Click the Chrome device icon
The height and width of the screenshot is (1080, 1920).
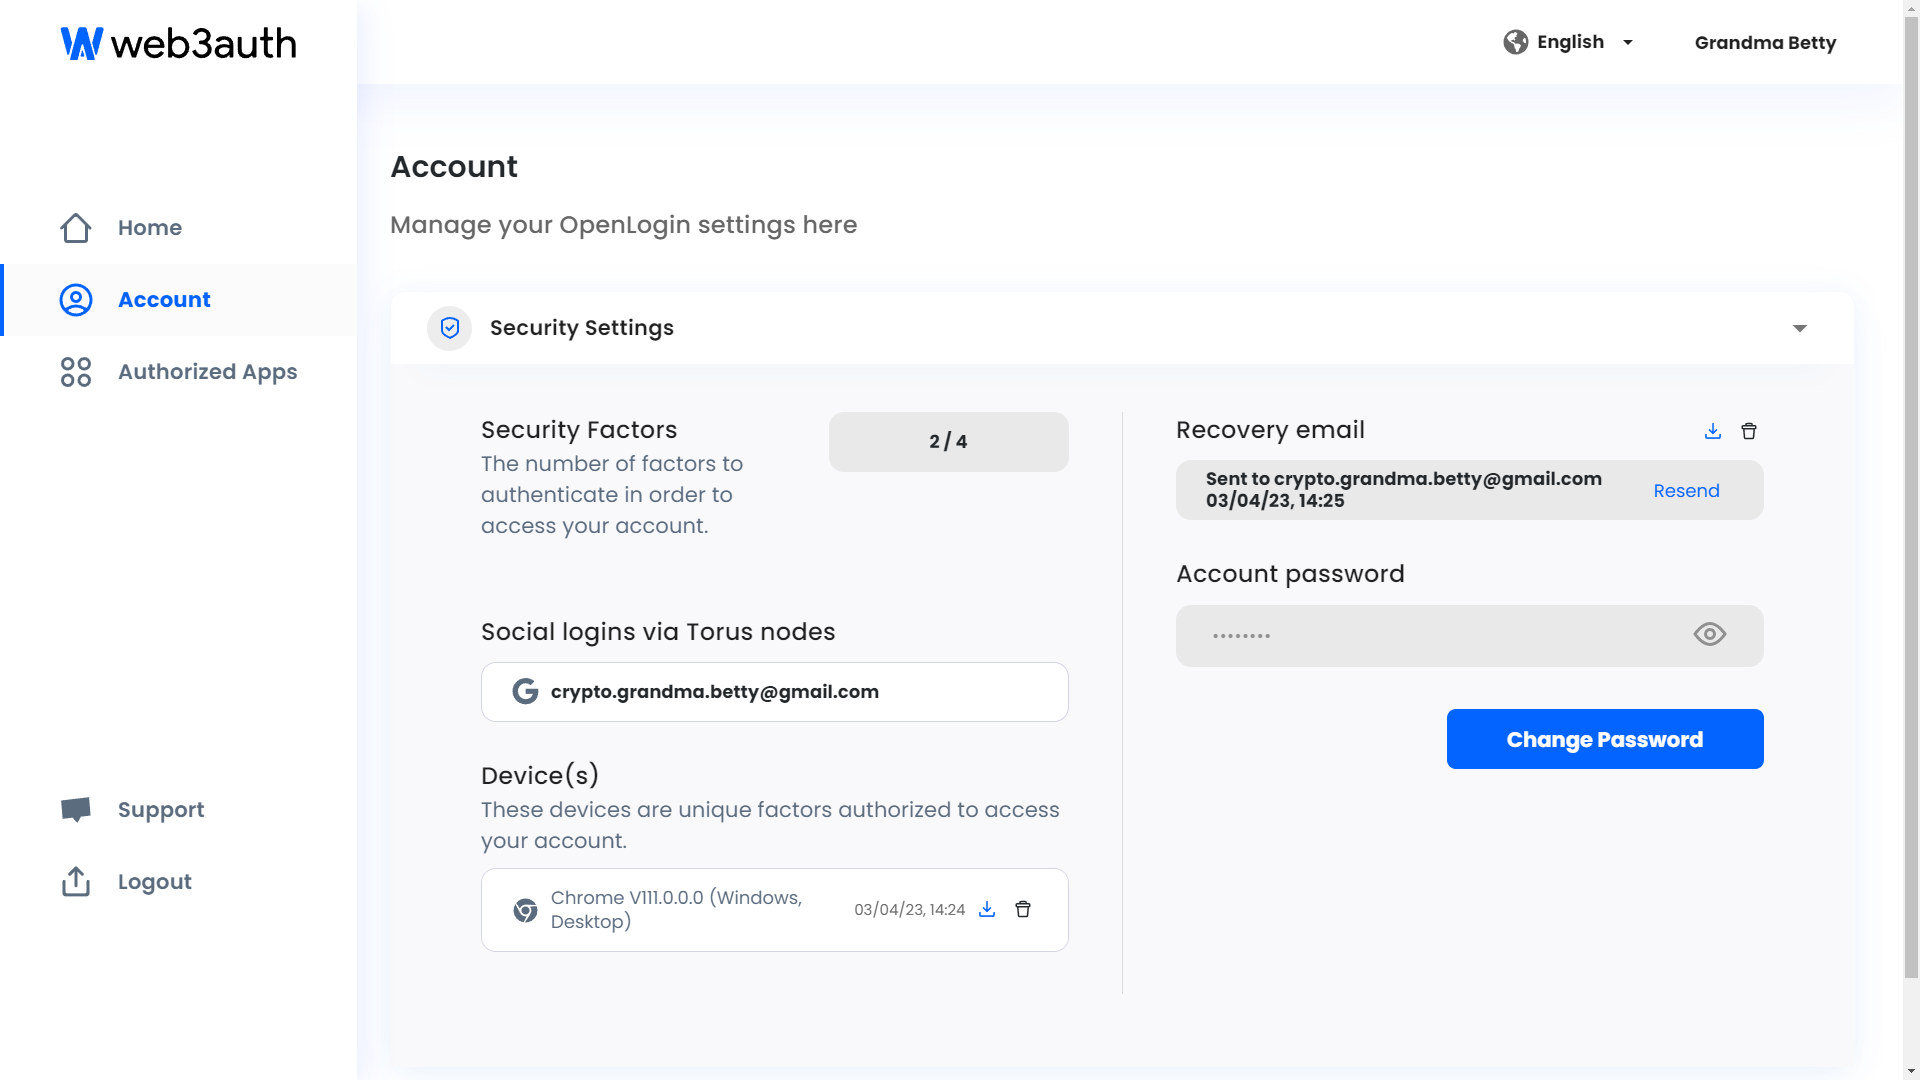tap(525, 910)
